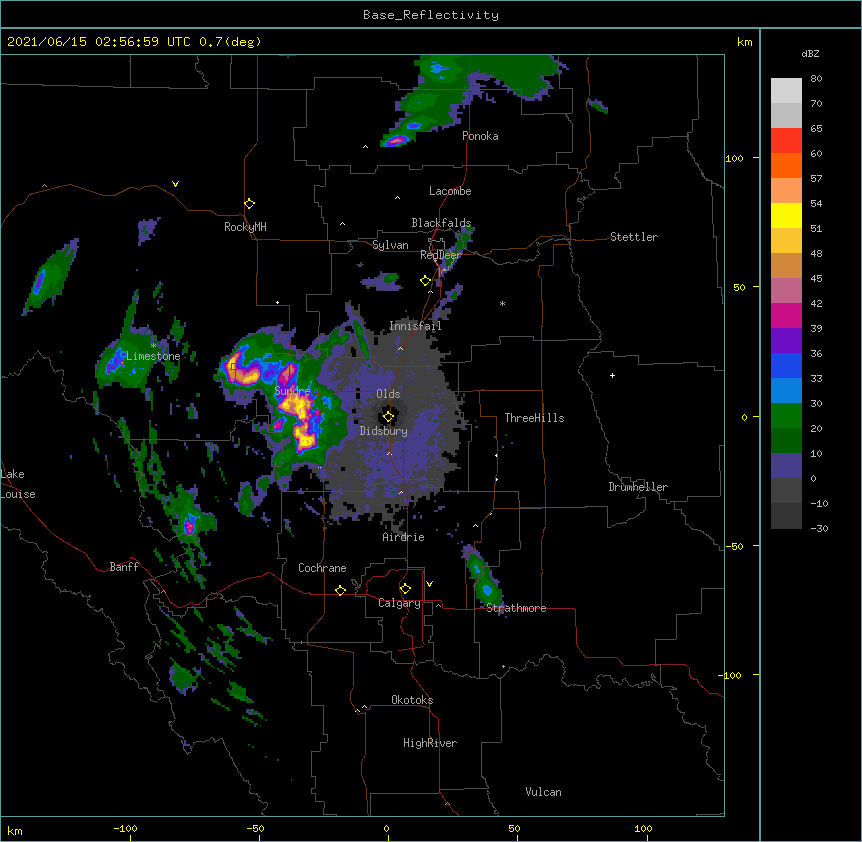The height and width of the screenshot is (842, 862).
Task: Click the RockyMH label
Action: point(245,227)
